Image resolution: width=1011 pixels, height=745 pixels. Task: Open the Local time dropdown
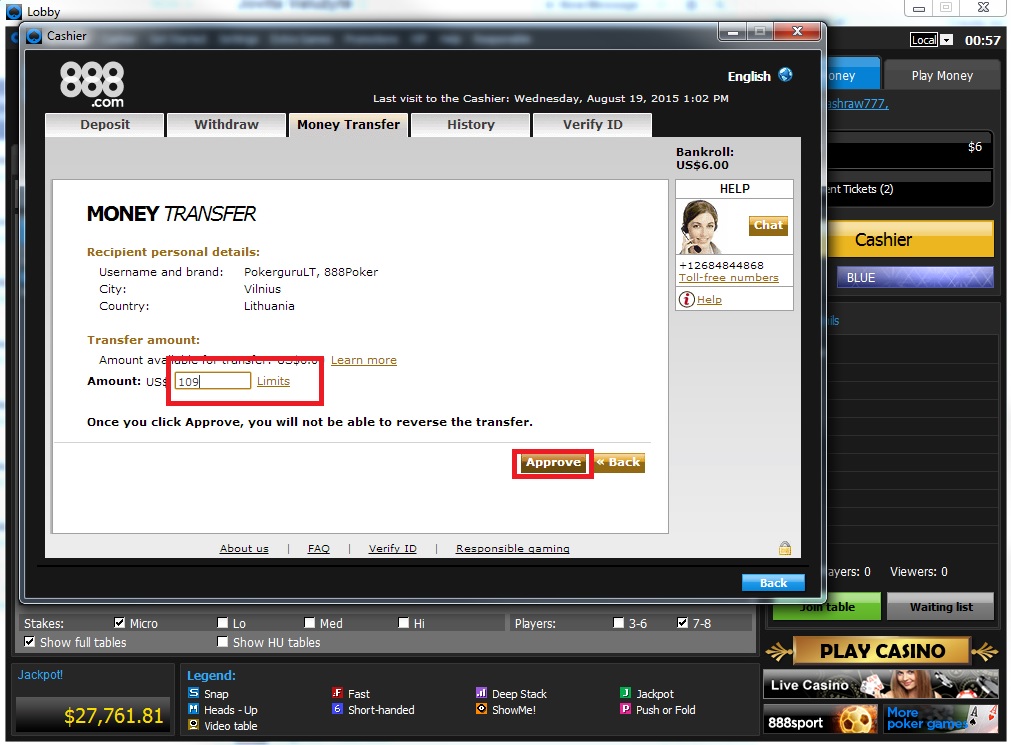[946, 40]
